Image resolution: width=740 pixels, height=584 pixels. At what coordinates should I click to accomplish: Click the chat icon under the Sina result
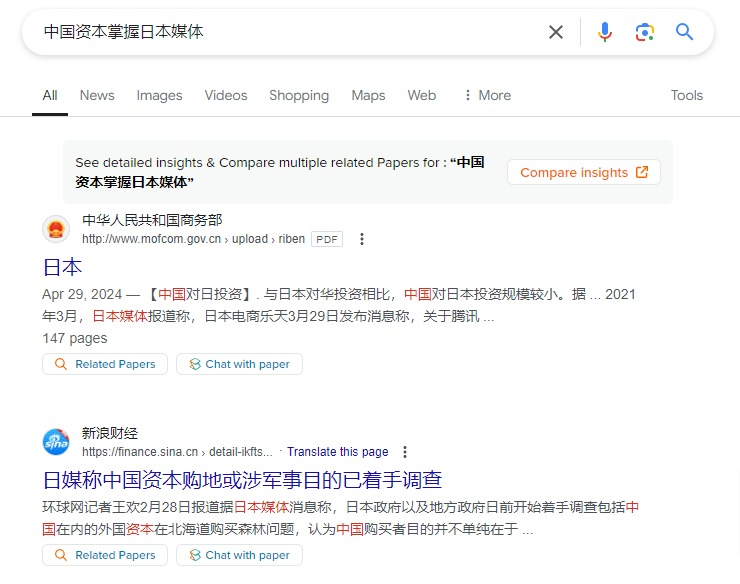pos(195,555)
